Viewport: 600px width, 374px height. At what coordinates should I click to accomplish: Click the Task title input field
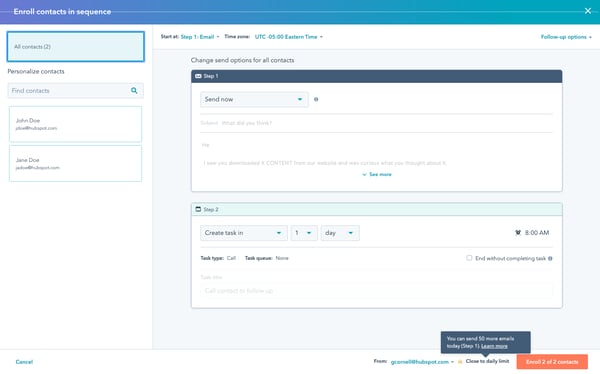(377, 291)
